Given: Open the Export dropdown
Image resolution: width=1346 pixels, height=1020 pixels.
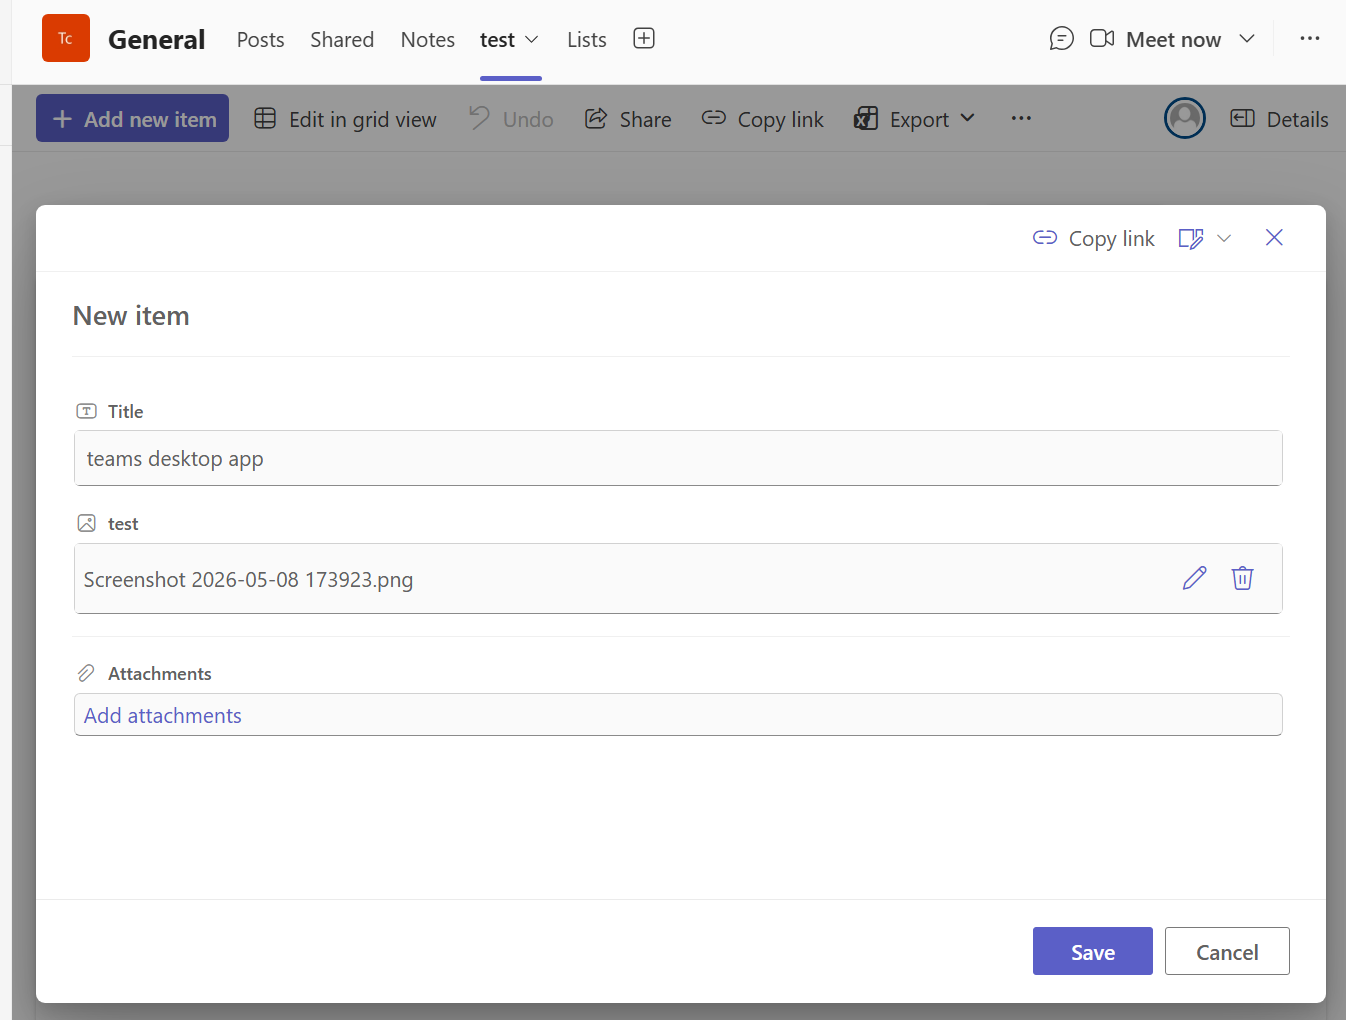Looking at the screenshot, I should 914,119.
